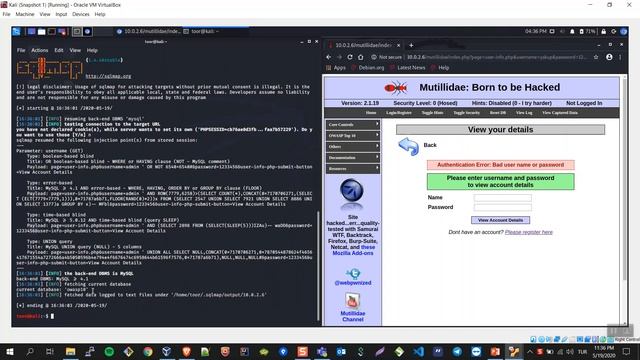Open VirtualBox Input menu
The width and height of the screenshot is (640, 360).
(61, 14)
